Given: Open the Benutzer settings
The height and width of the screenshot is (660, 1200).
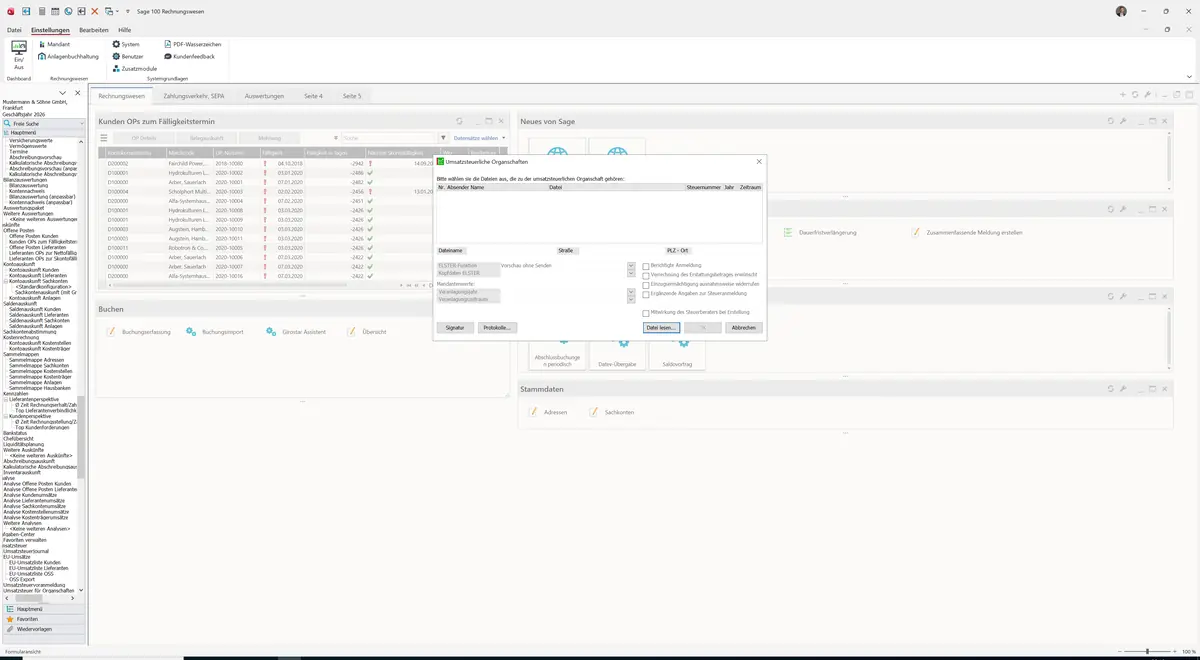Looking at the screenshot, I should coord(128,56).
